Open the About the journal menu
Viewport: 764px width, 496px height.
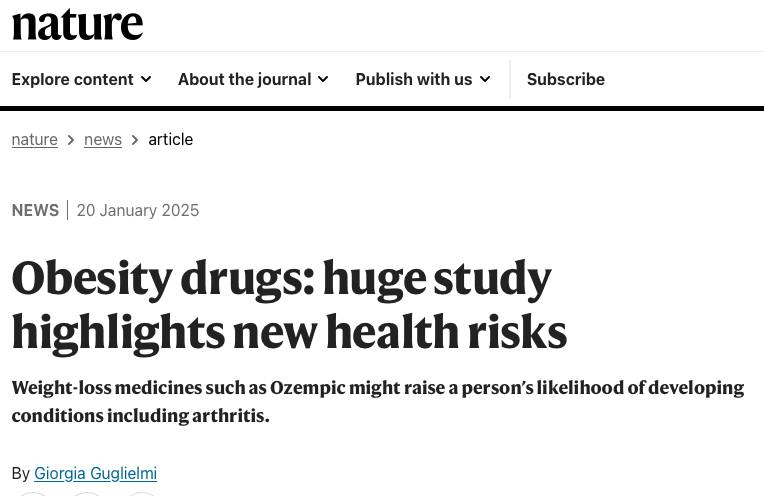point(244,79)
